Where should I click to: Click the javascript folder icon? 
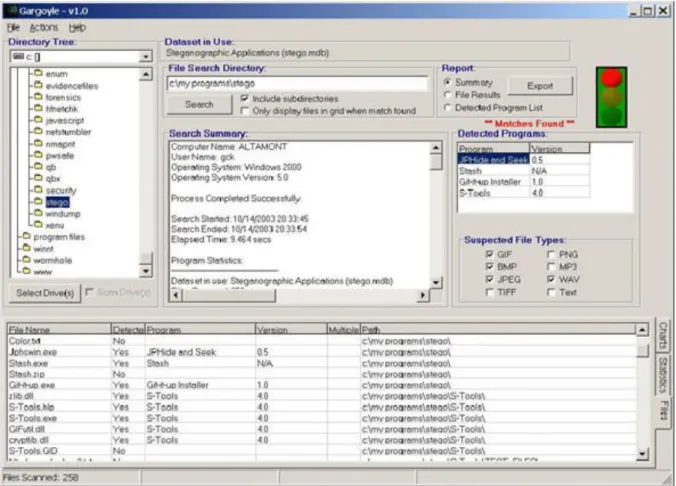click(x=38, y=120)
